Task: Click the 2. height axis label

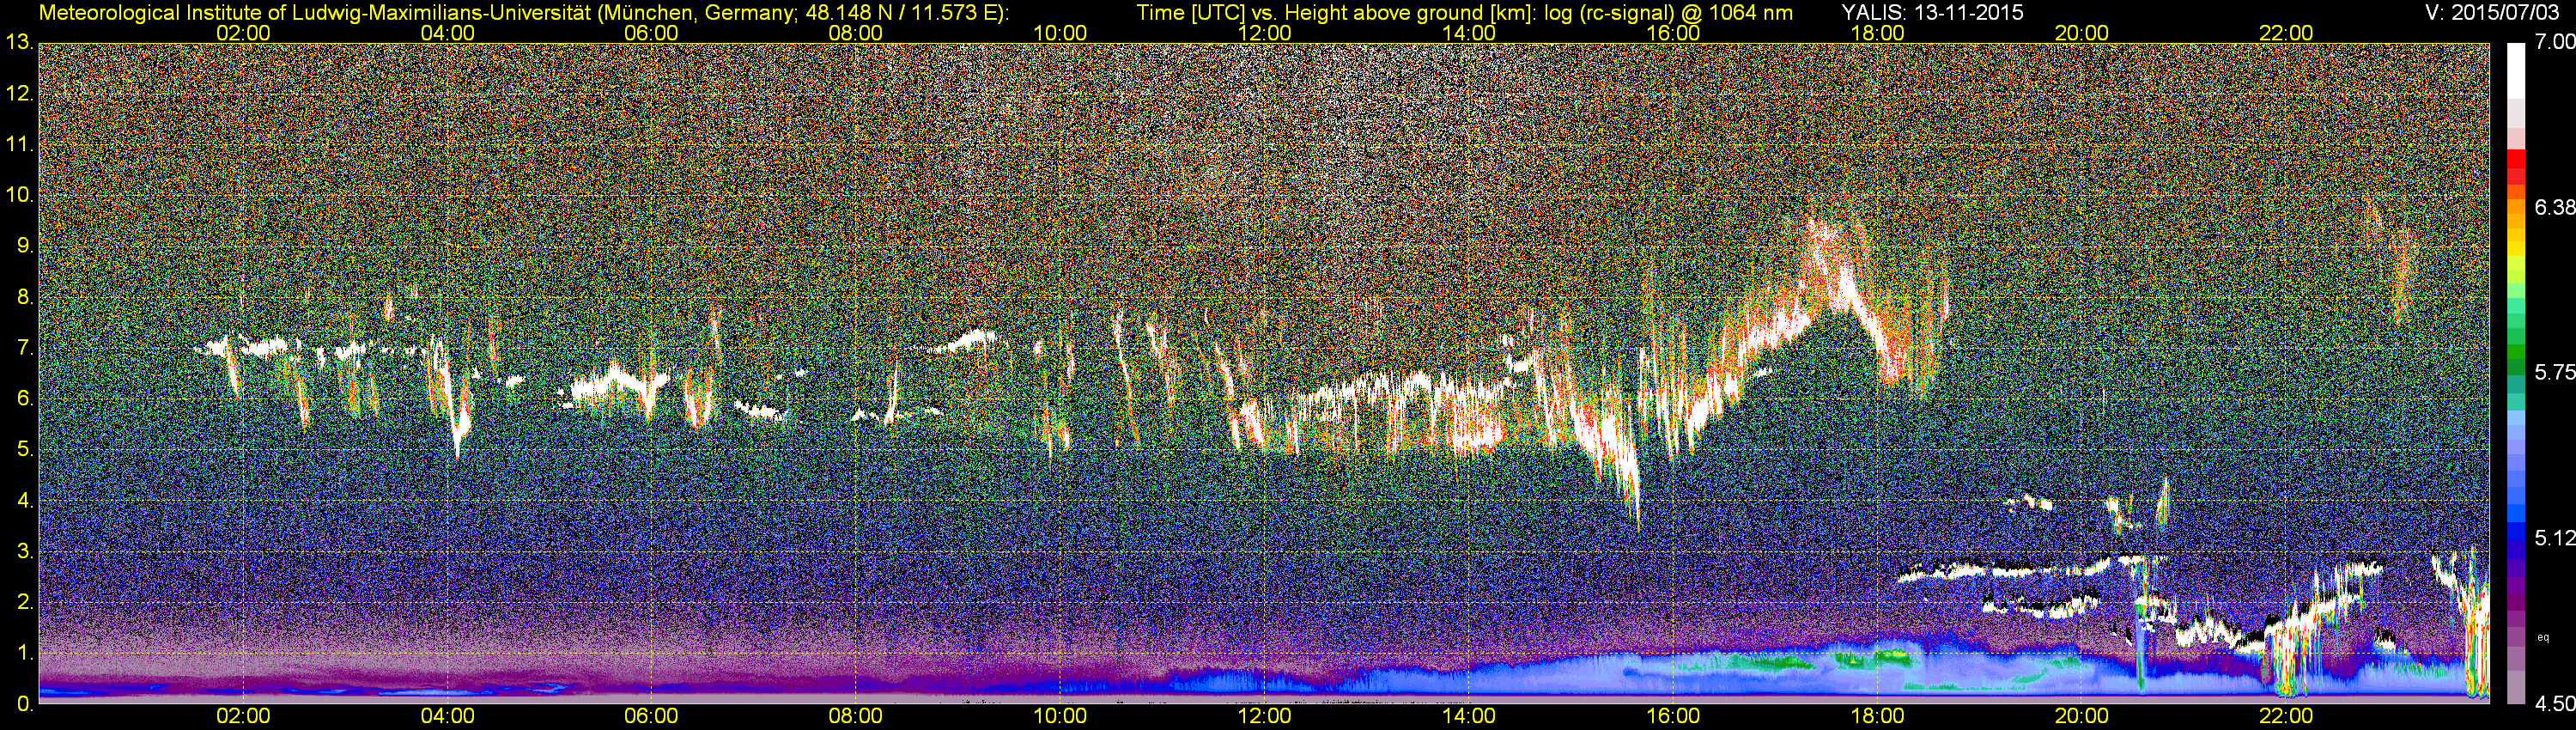Action: [x=24, y=603]
